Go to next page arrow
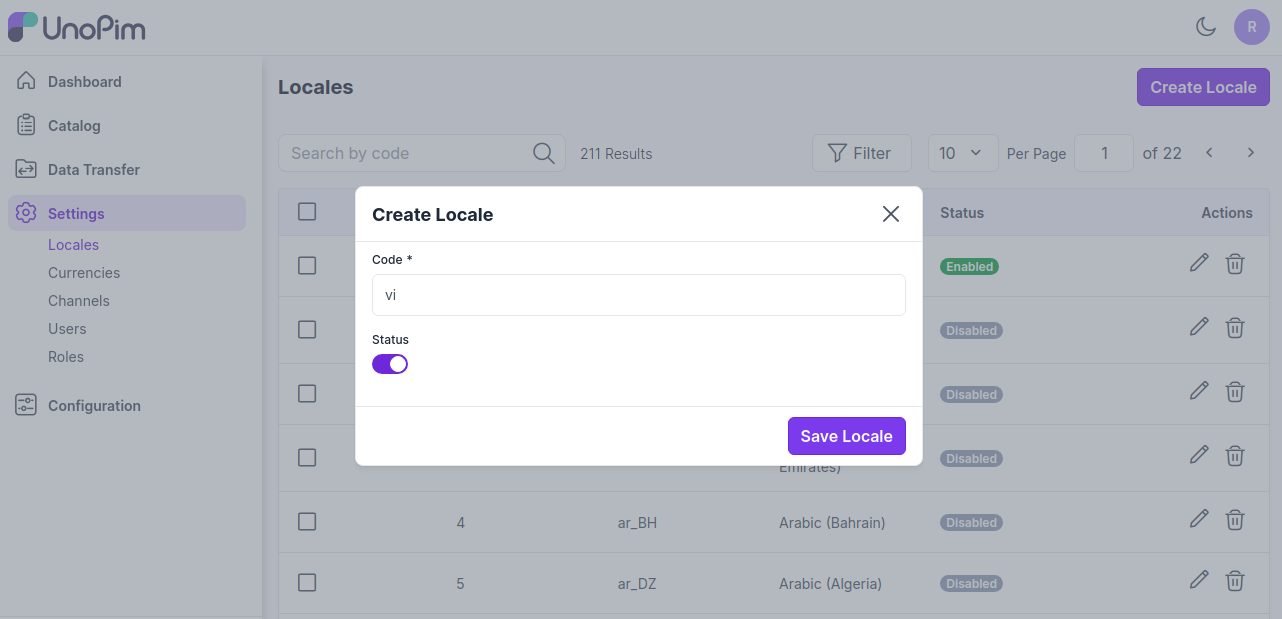Image resolution: width=1282 pixels, height=619 pixels. (1250, 153)
